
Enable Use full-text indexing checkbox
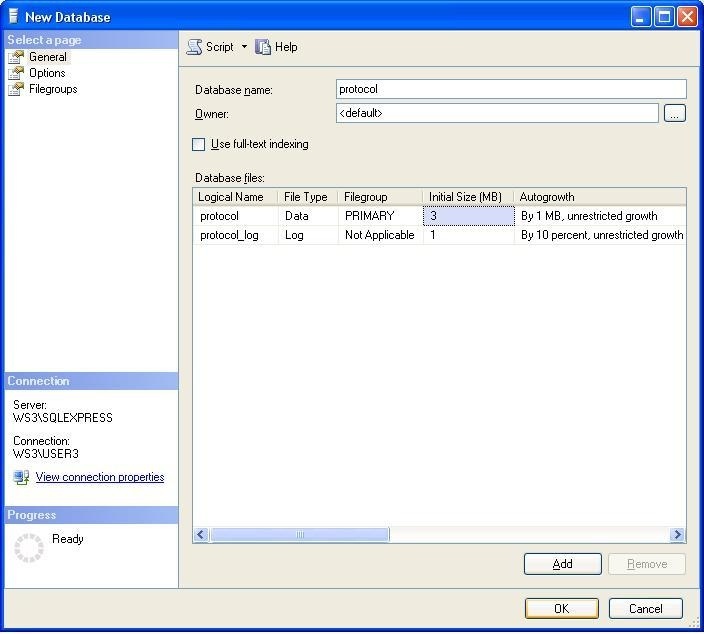pyautogui.click(x=198, y=144)
